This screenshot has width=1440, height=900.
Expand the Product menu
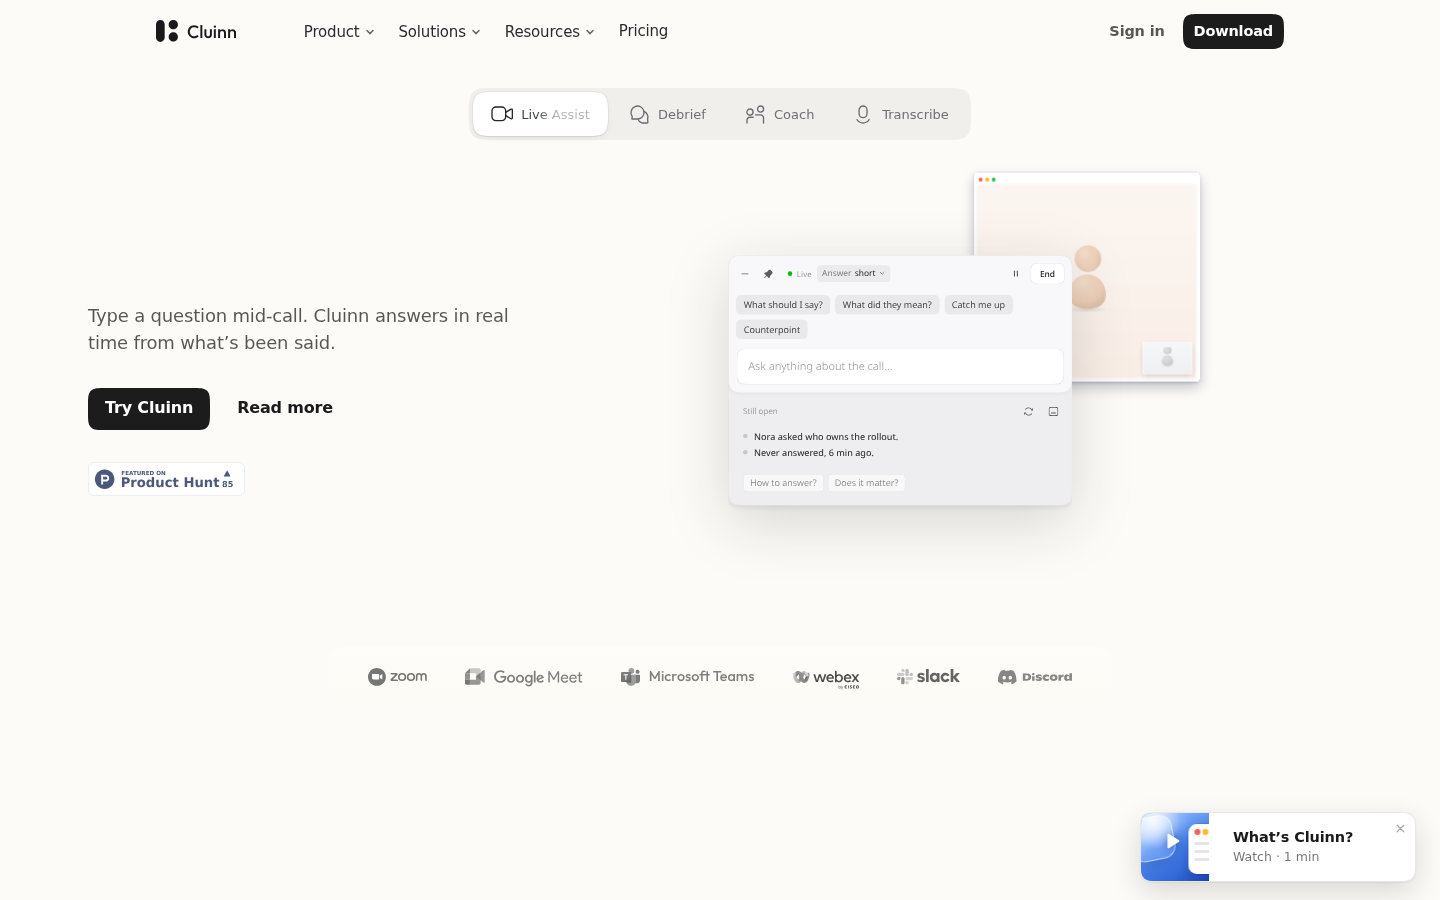[x=339, y=31]
